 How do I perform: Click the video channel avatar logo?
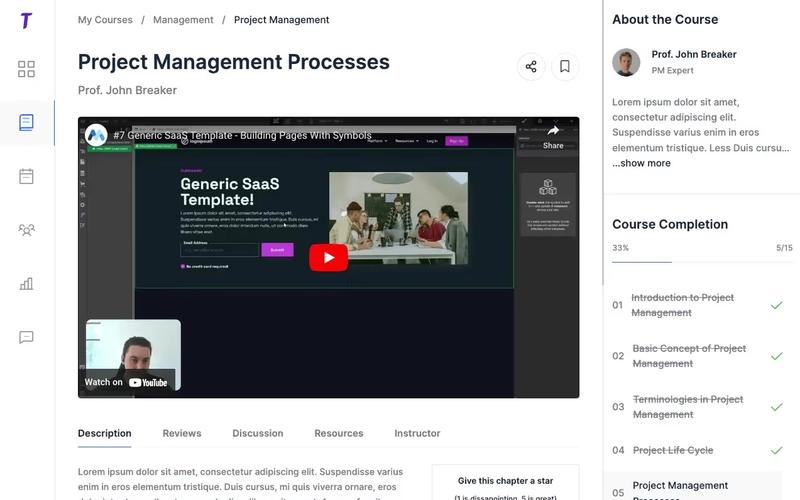[x=96, y=135]
